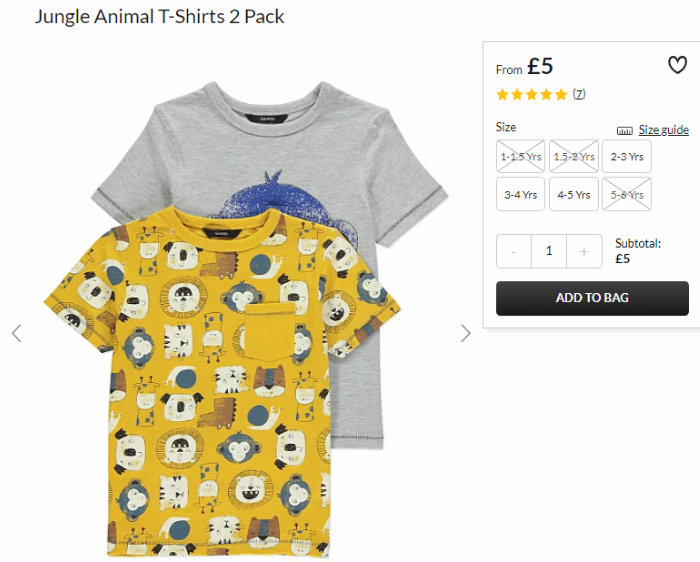The width and height of the screenshot is (700, 562).
Task: Click the ruler icon beside Size guide
Action: click(625, 131)
